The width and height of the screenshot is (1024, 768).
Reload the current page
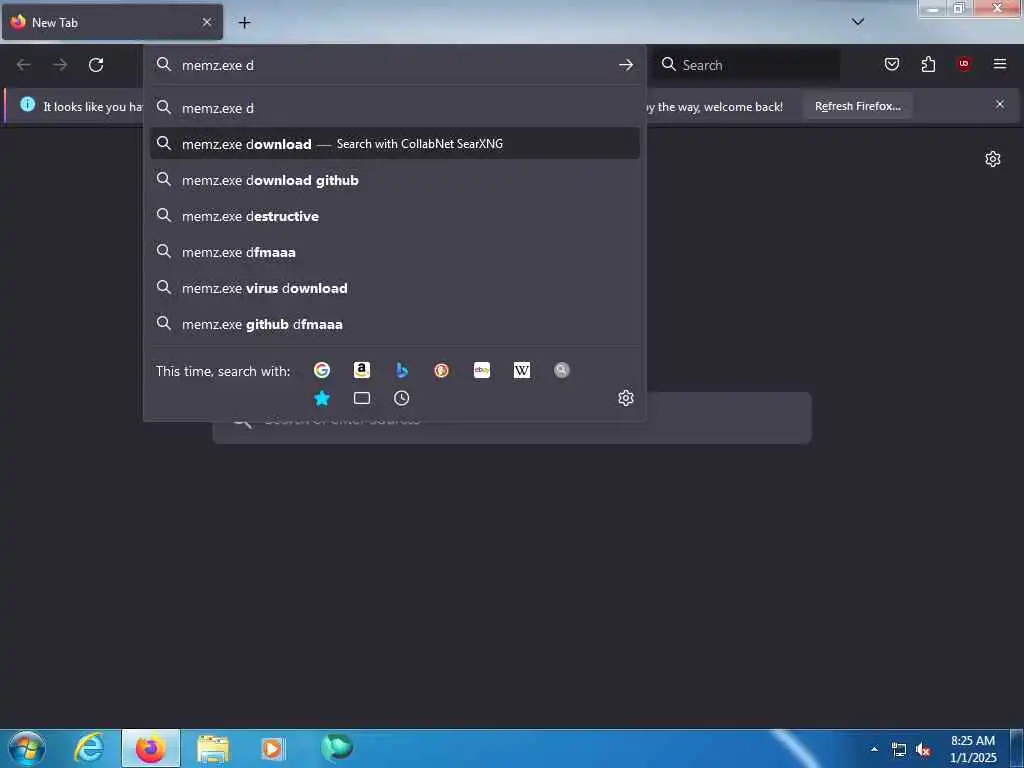tap(96, 65)
